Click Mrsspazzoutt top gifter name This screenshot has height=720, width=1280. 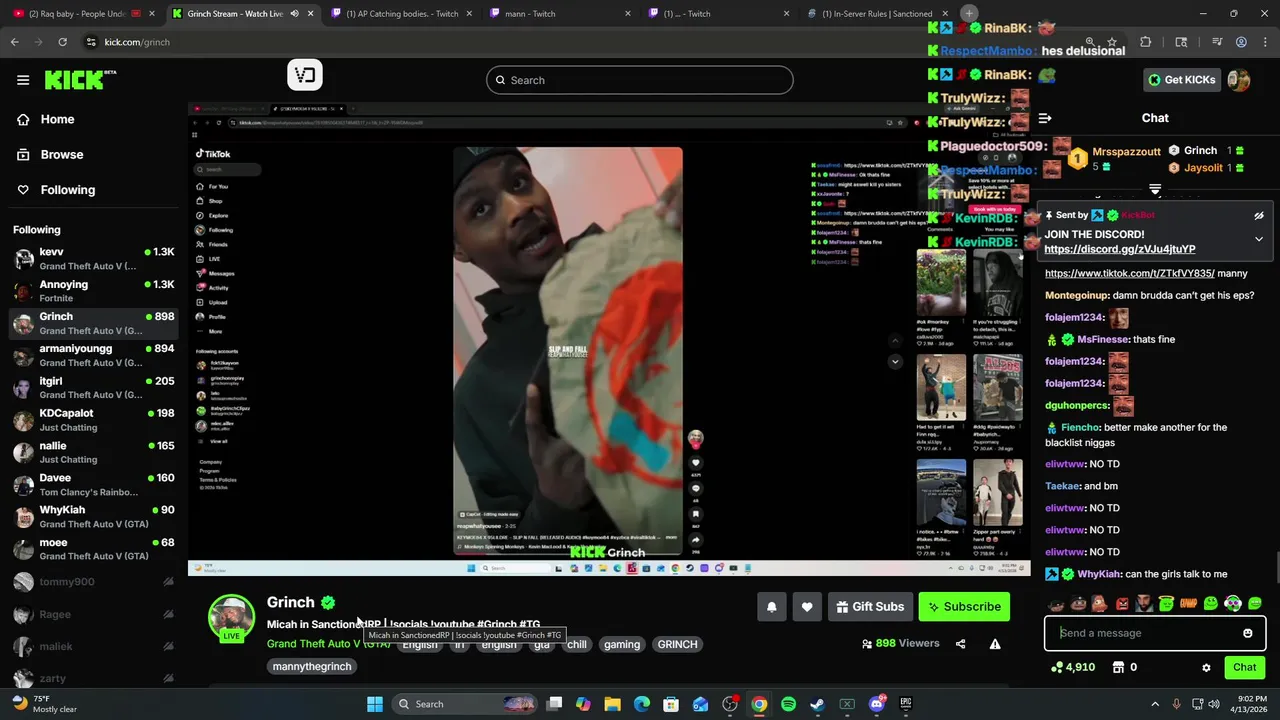(x=1126, y=151)
